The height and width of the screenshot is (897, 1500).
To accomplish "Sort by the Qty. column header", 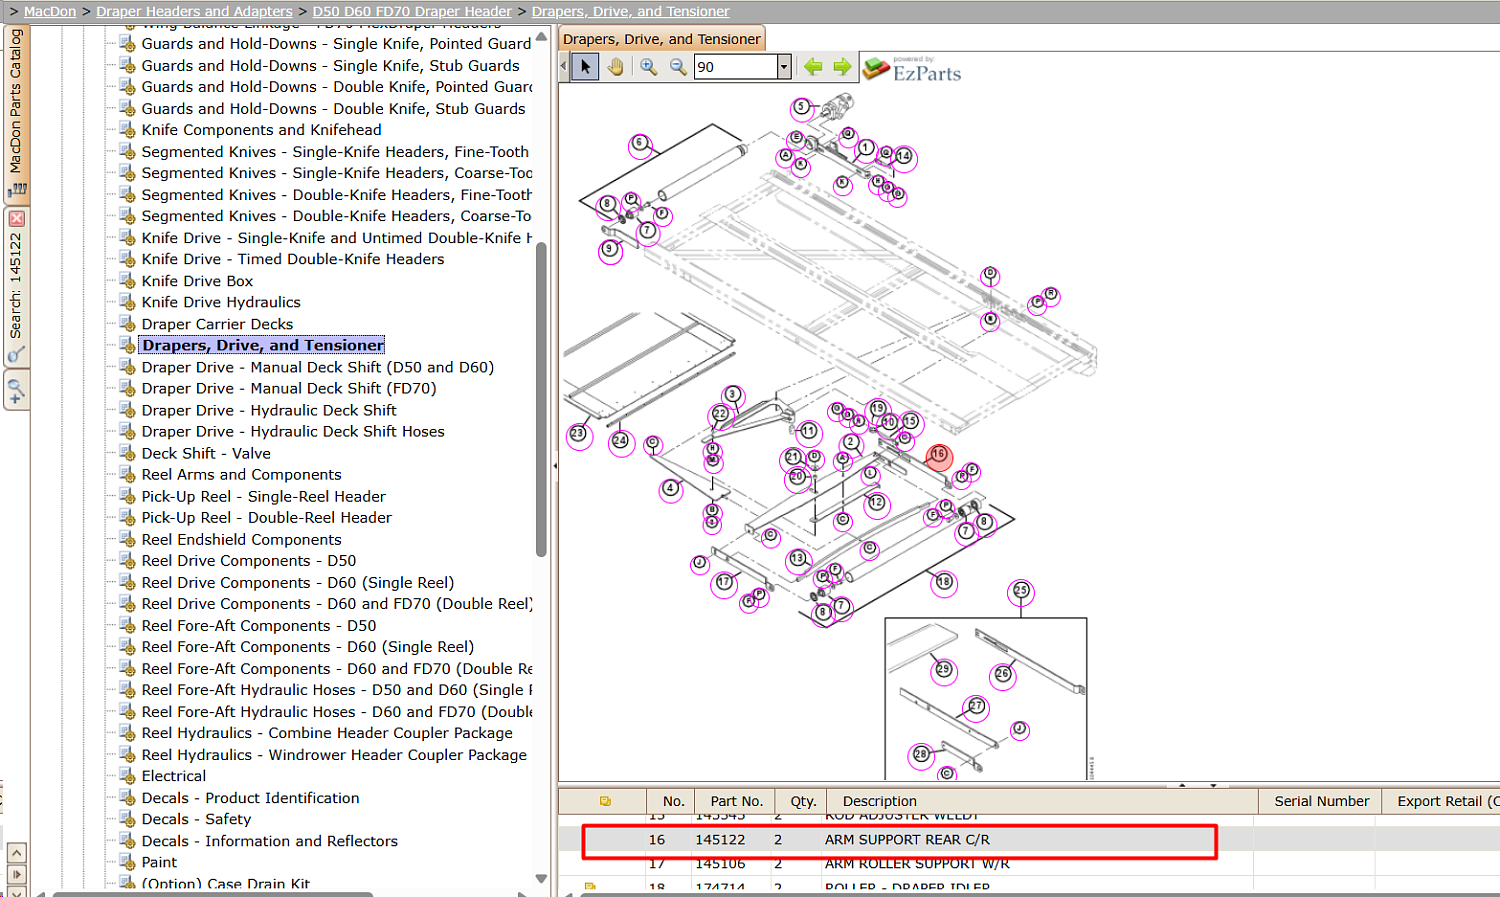I will tap(803, 801).
